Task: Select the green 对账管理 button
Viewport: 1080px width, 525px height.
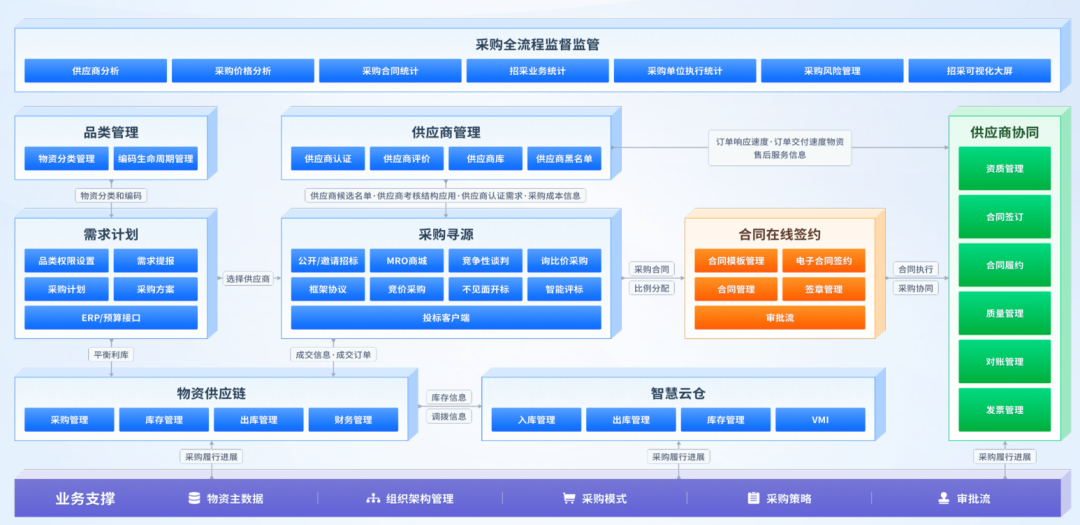Action: [1004, 361]
